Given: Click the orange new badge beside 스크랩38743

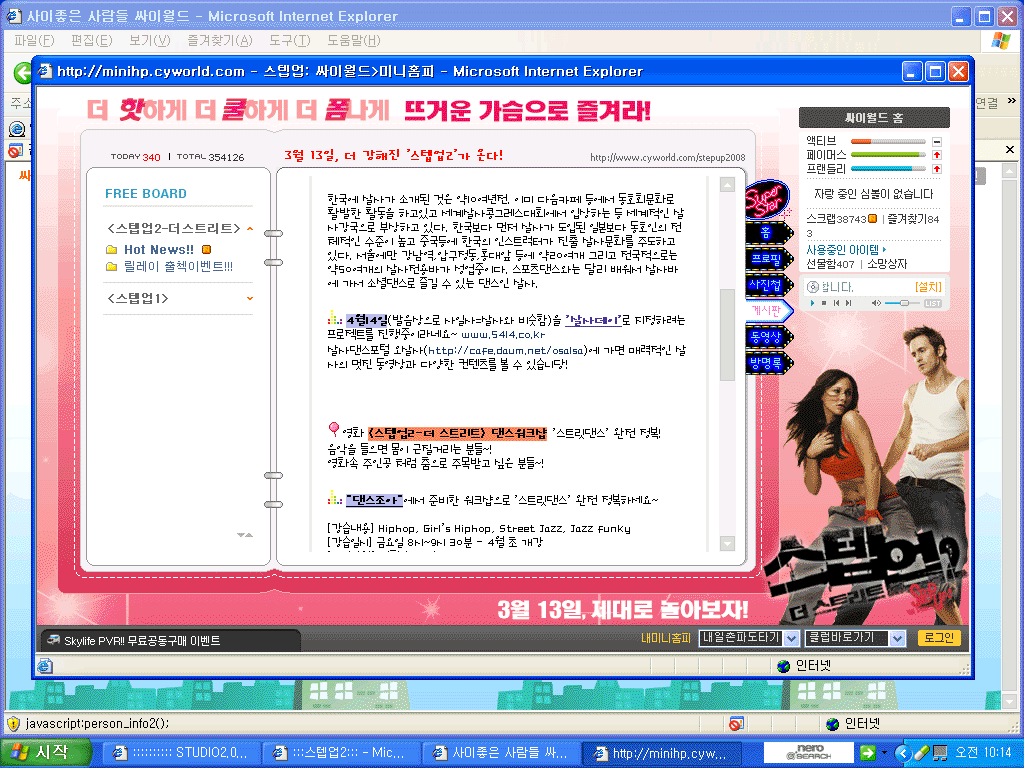Looking at the screenshot, I should click(x=872, y=219).
